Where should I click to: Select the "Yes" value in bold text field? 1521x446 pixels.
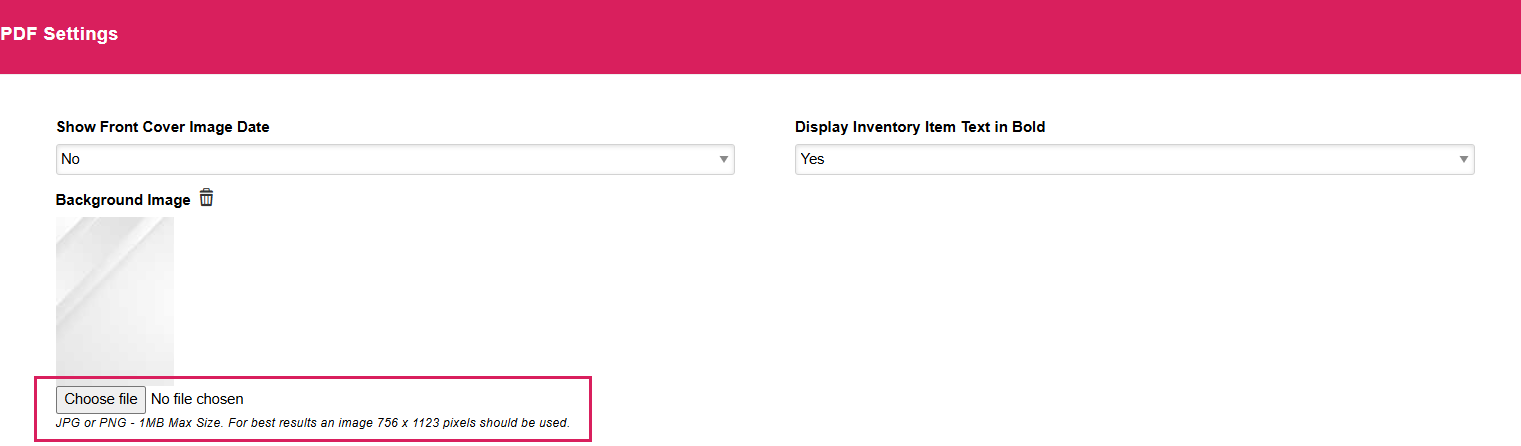click(x=812, y=159)
